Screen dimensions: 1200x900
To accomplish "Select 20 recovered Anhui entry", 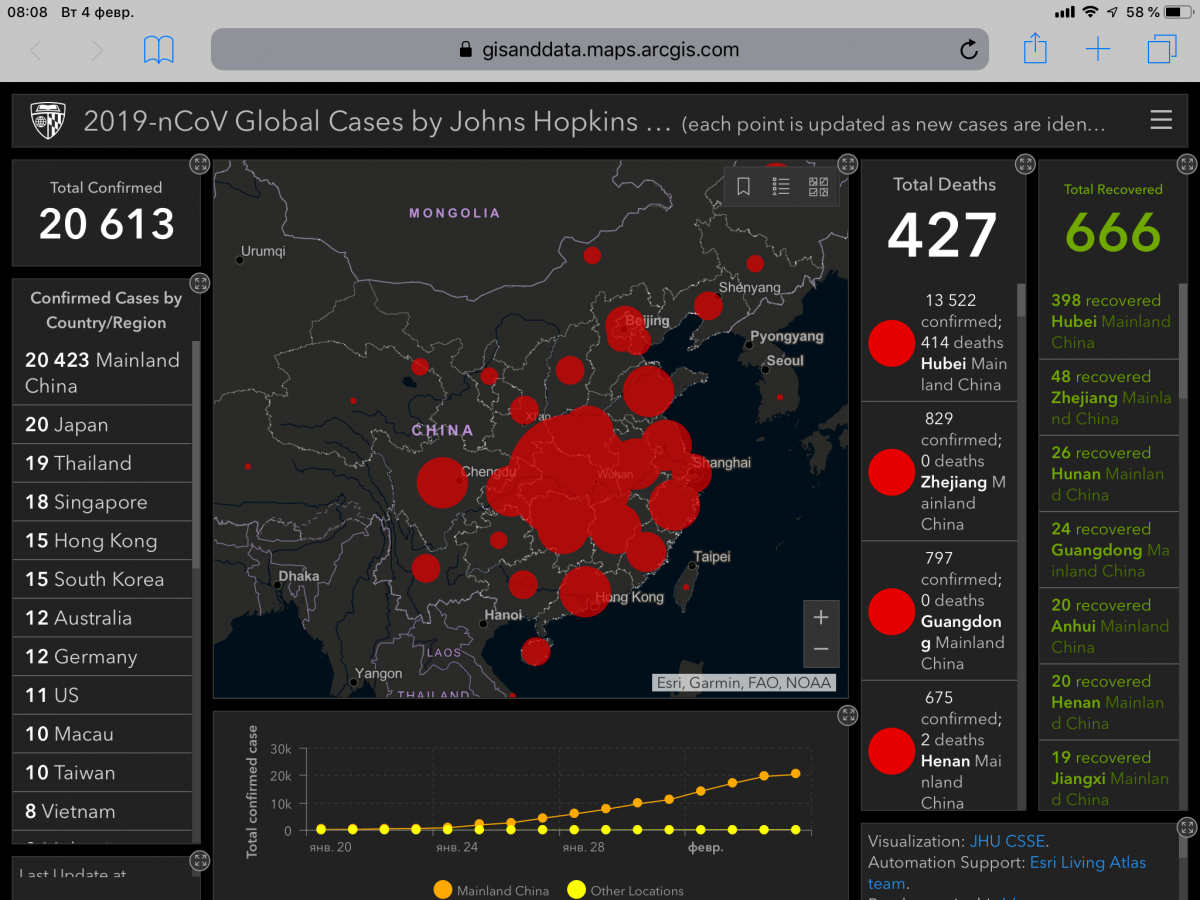I will pos(1109,625).
